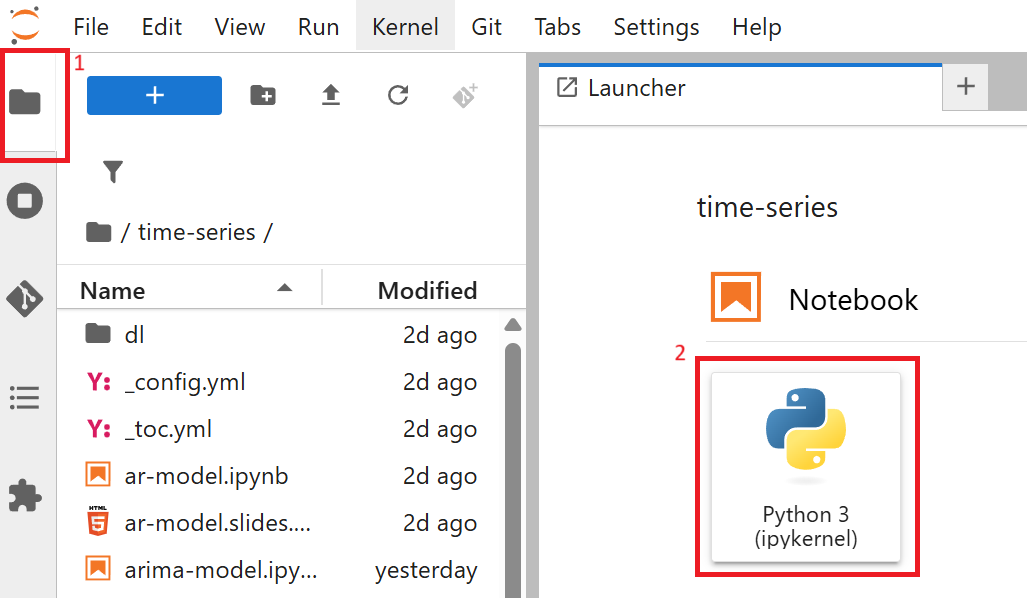1027x598 pixels.
Task: Select the File Browser sidebar tab
Action: point(24,100)
